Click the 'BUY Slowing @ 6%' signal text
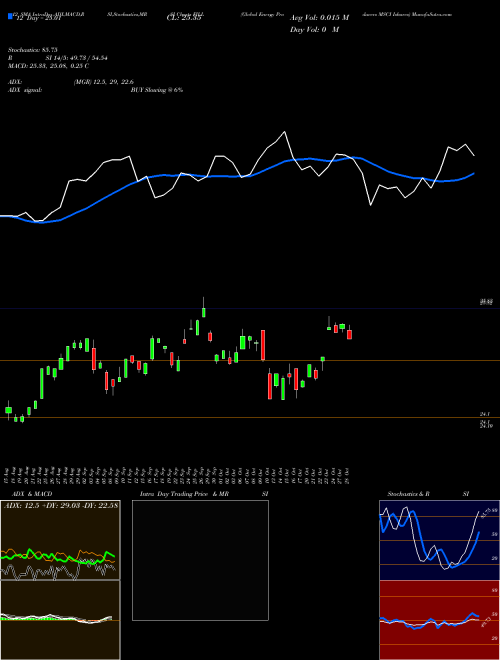This screenshot has width=500, height=660. click(157, 90)
